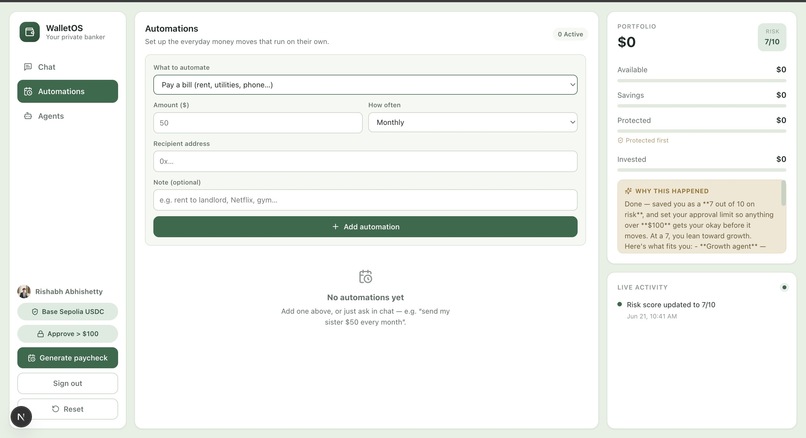Click the Why This Happened sparkle icon

(628, 191)
